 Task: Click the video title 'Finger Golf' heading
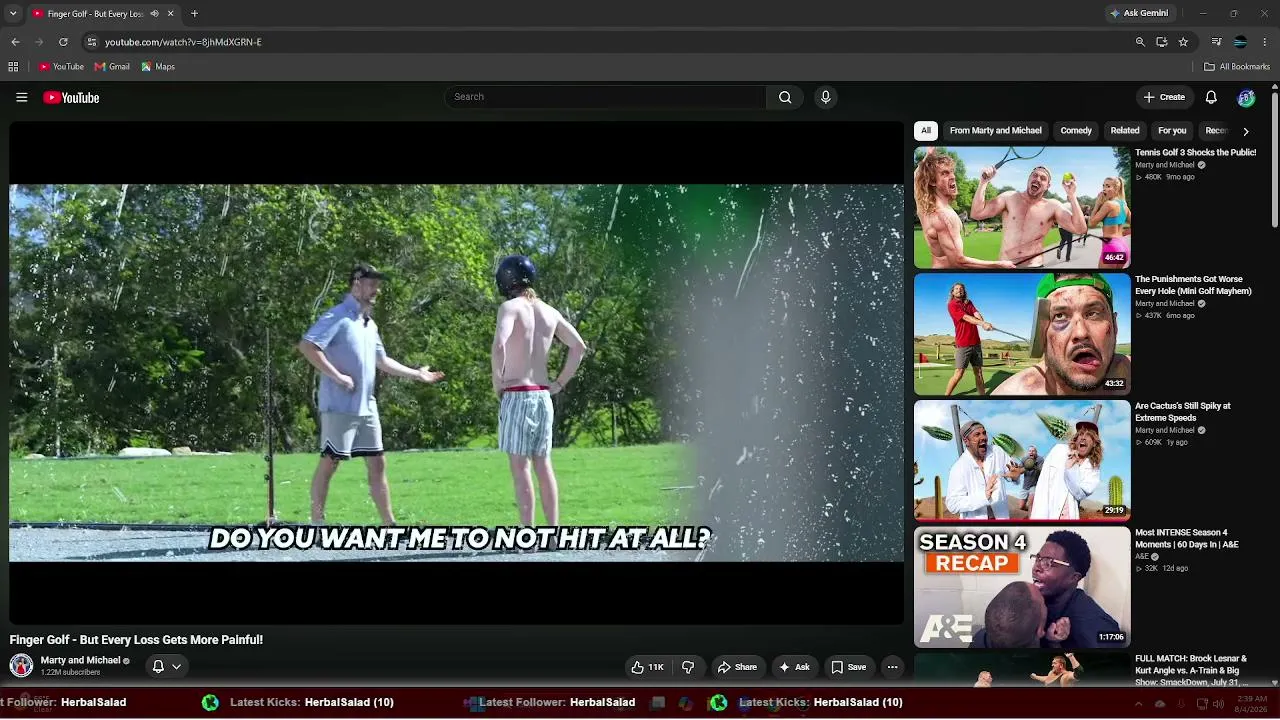pos(136,640)
